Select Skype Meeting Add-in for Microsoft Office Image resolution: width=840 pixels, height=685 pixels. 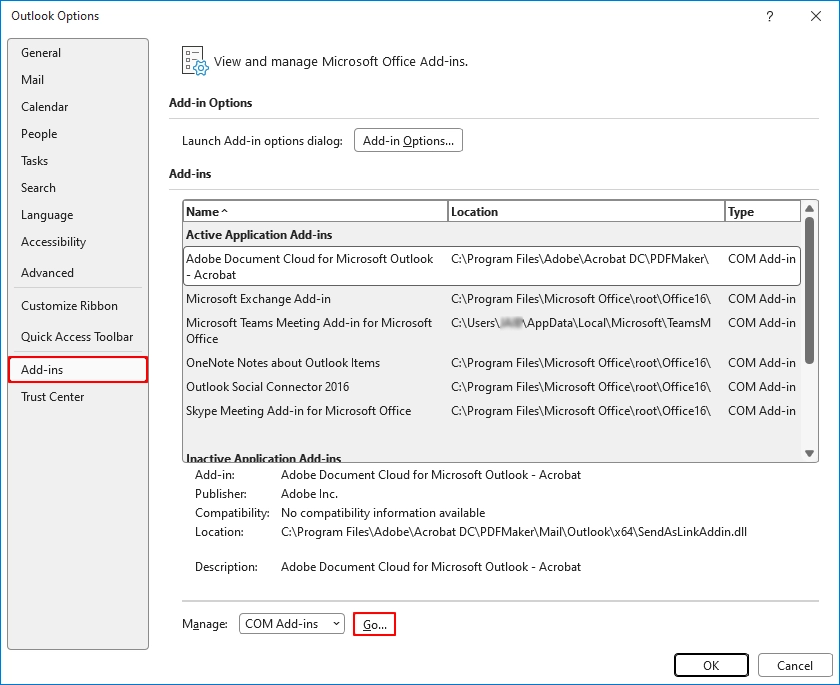click(492, 411)
